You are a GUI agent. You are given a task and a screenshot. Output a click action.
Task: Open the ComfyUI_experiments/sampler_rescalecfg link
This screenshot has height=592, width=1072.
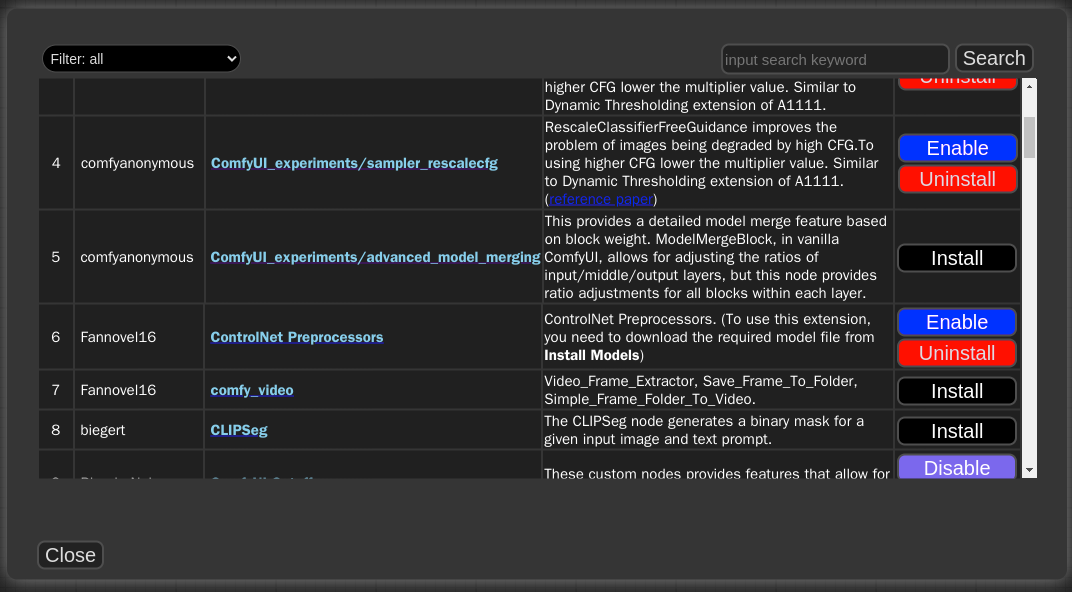(354, 162)
